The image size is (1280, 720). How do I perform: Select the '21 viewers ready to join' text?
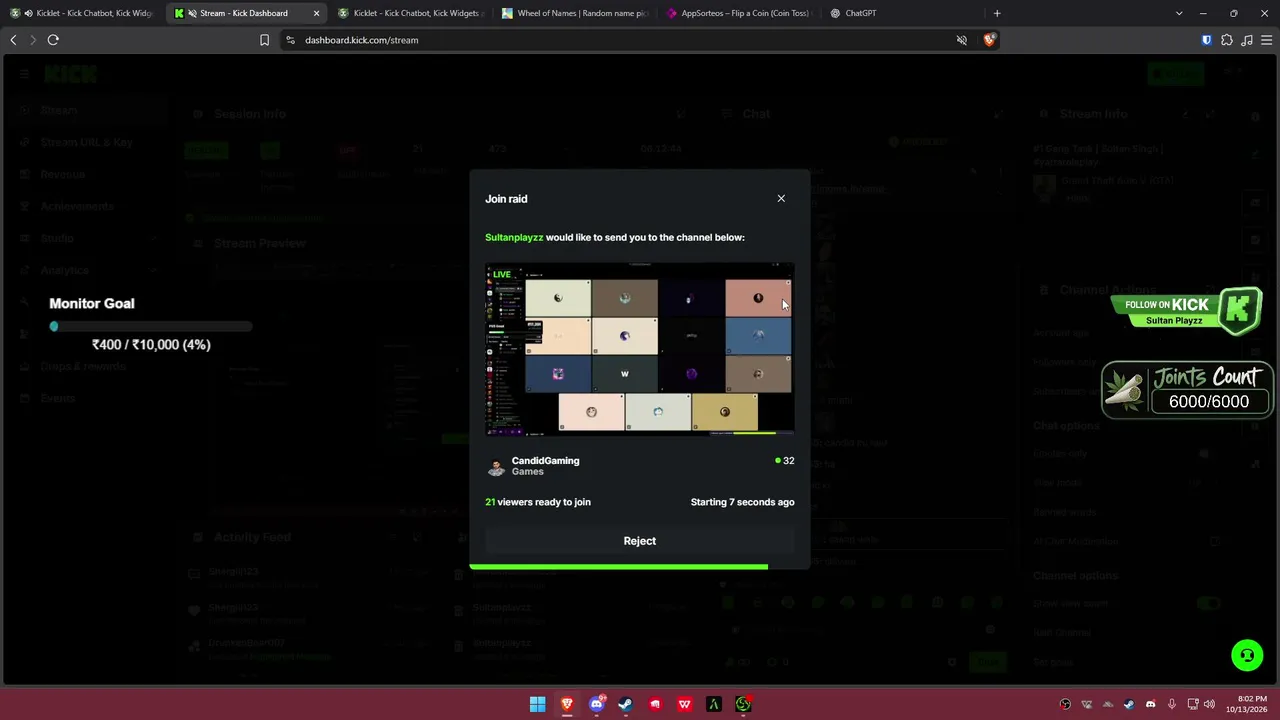tap(538, 502)
